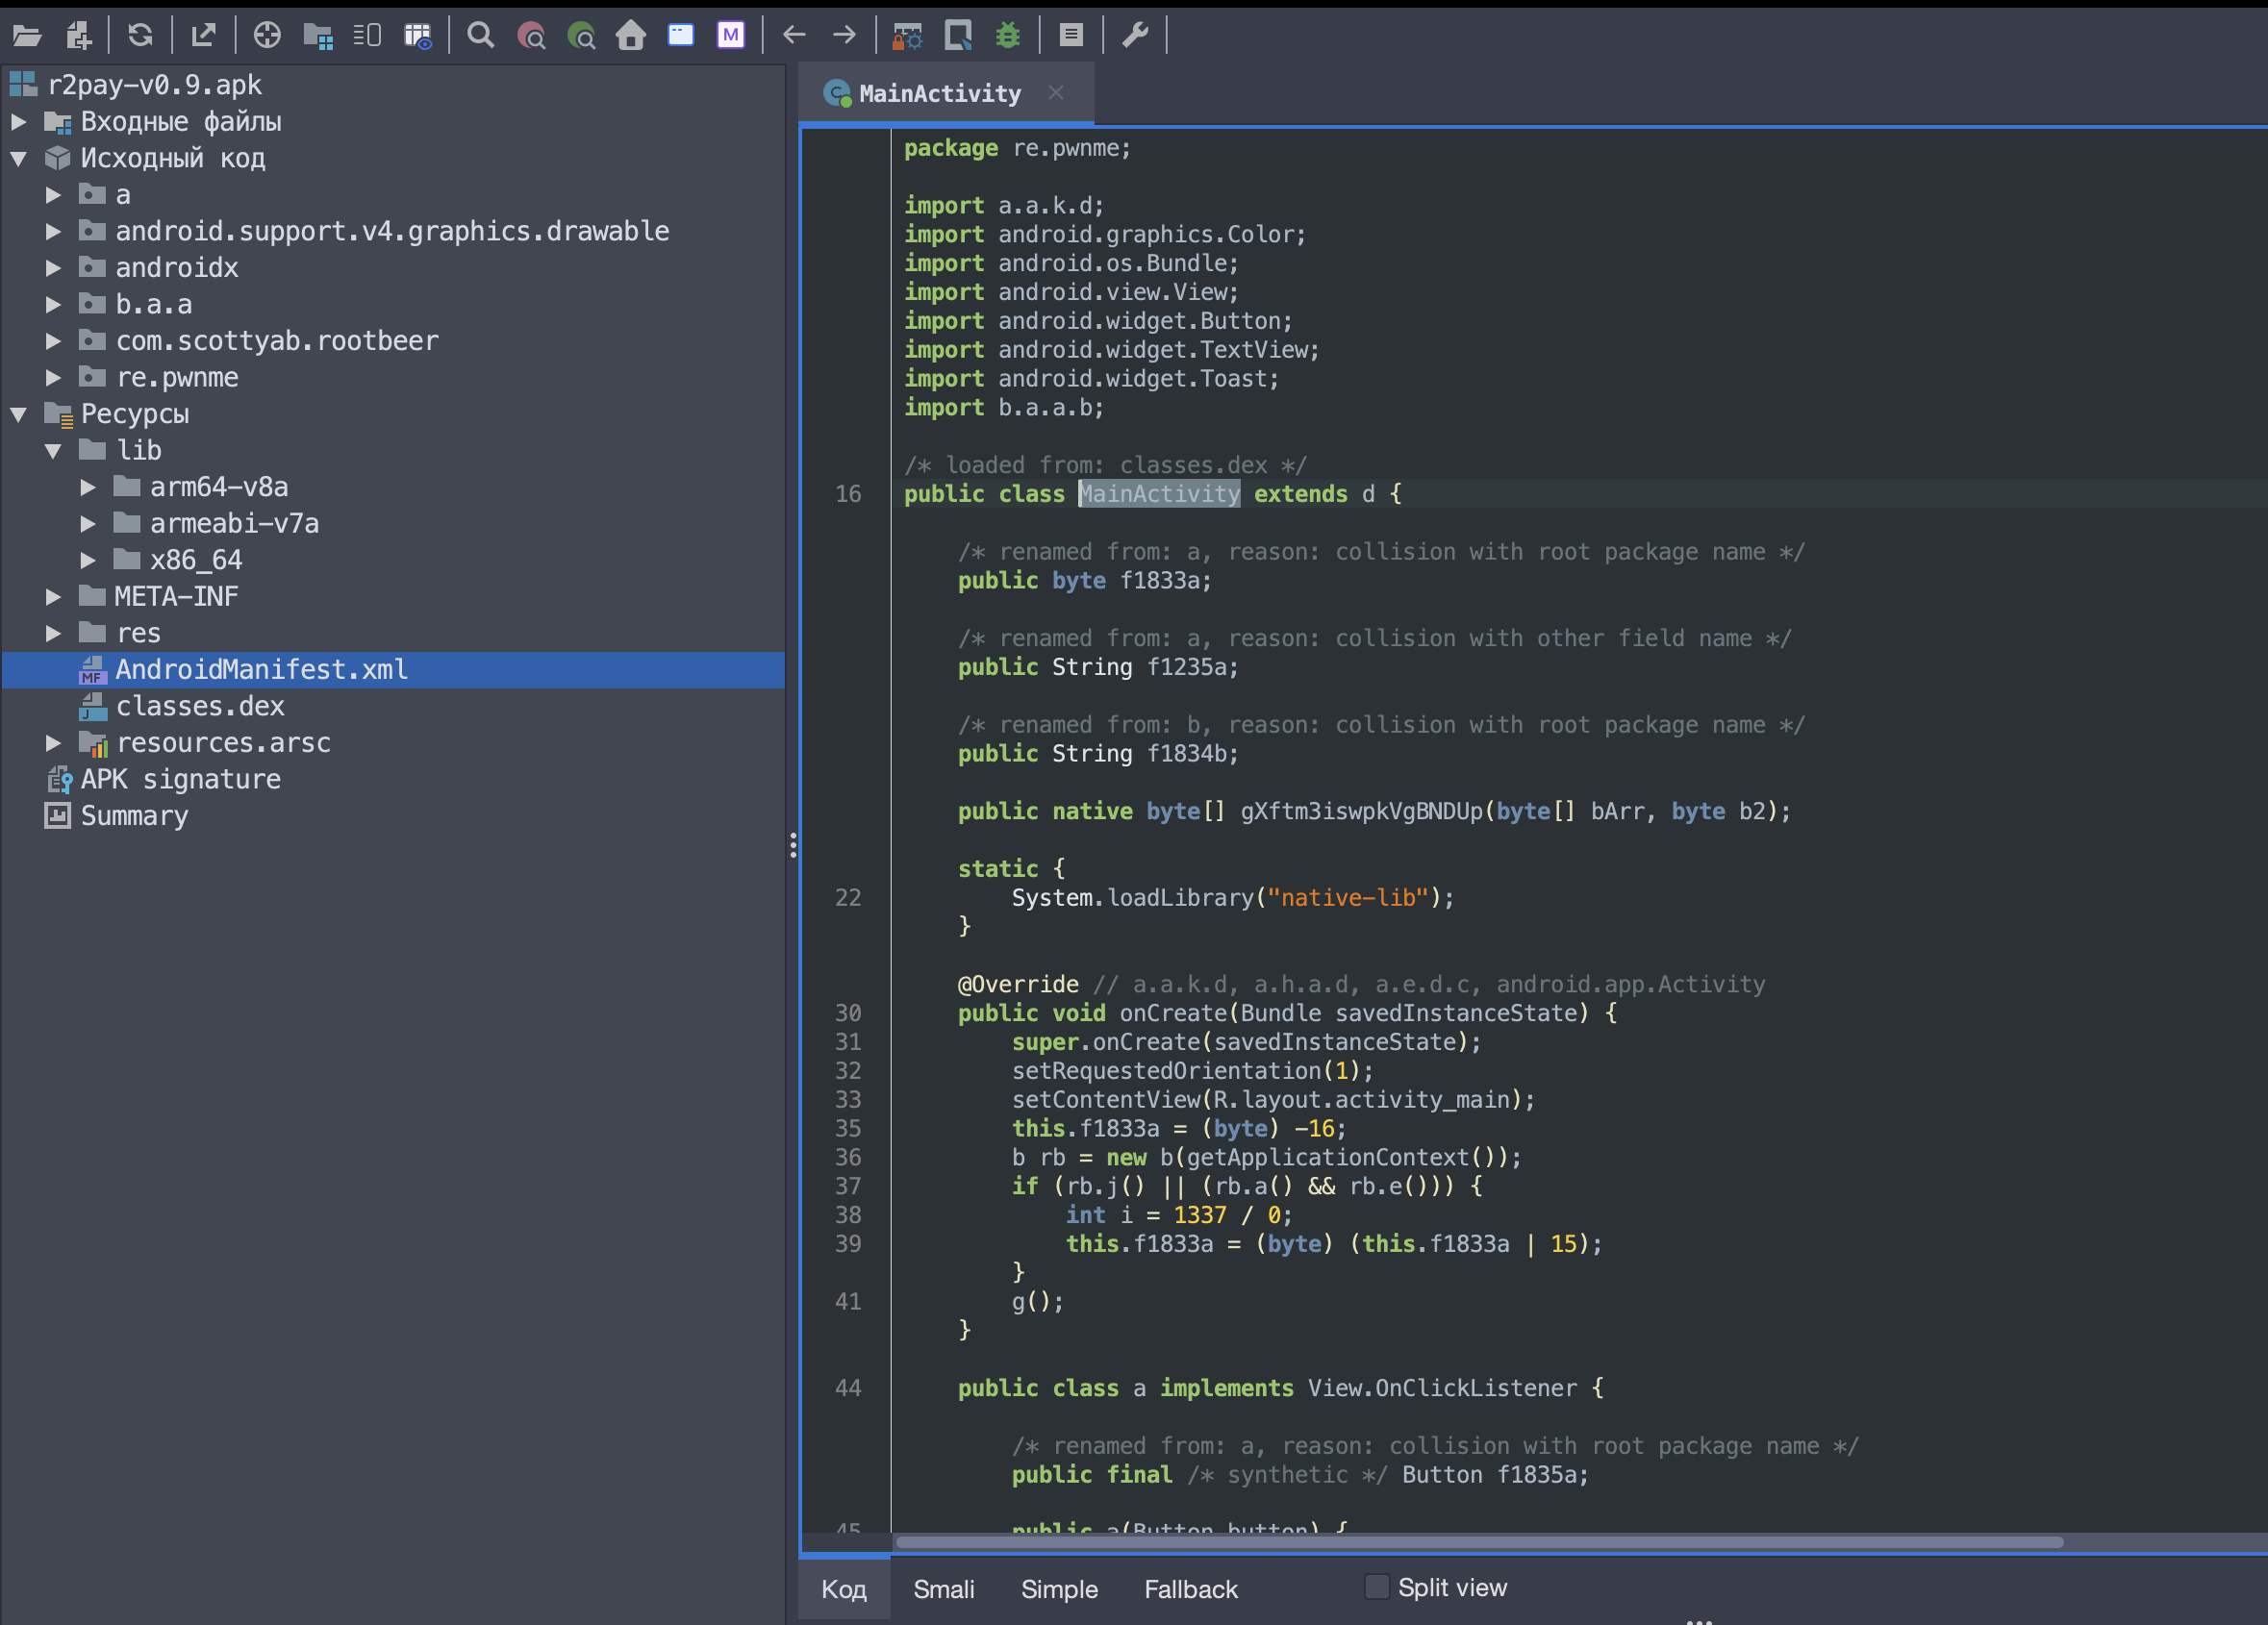Click the open file folder icon
The image size is (2268, 1625).
coord(27,36)
